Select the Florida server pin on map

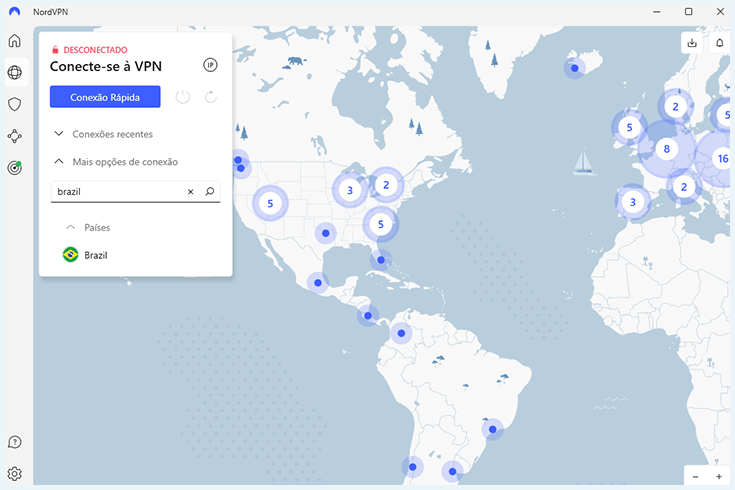[381, 260]
